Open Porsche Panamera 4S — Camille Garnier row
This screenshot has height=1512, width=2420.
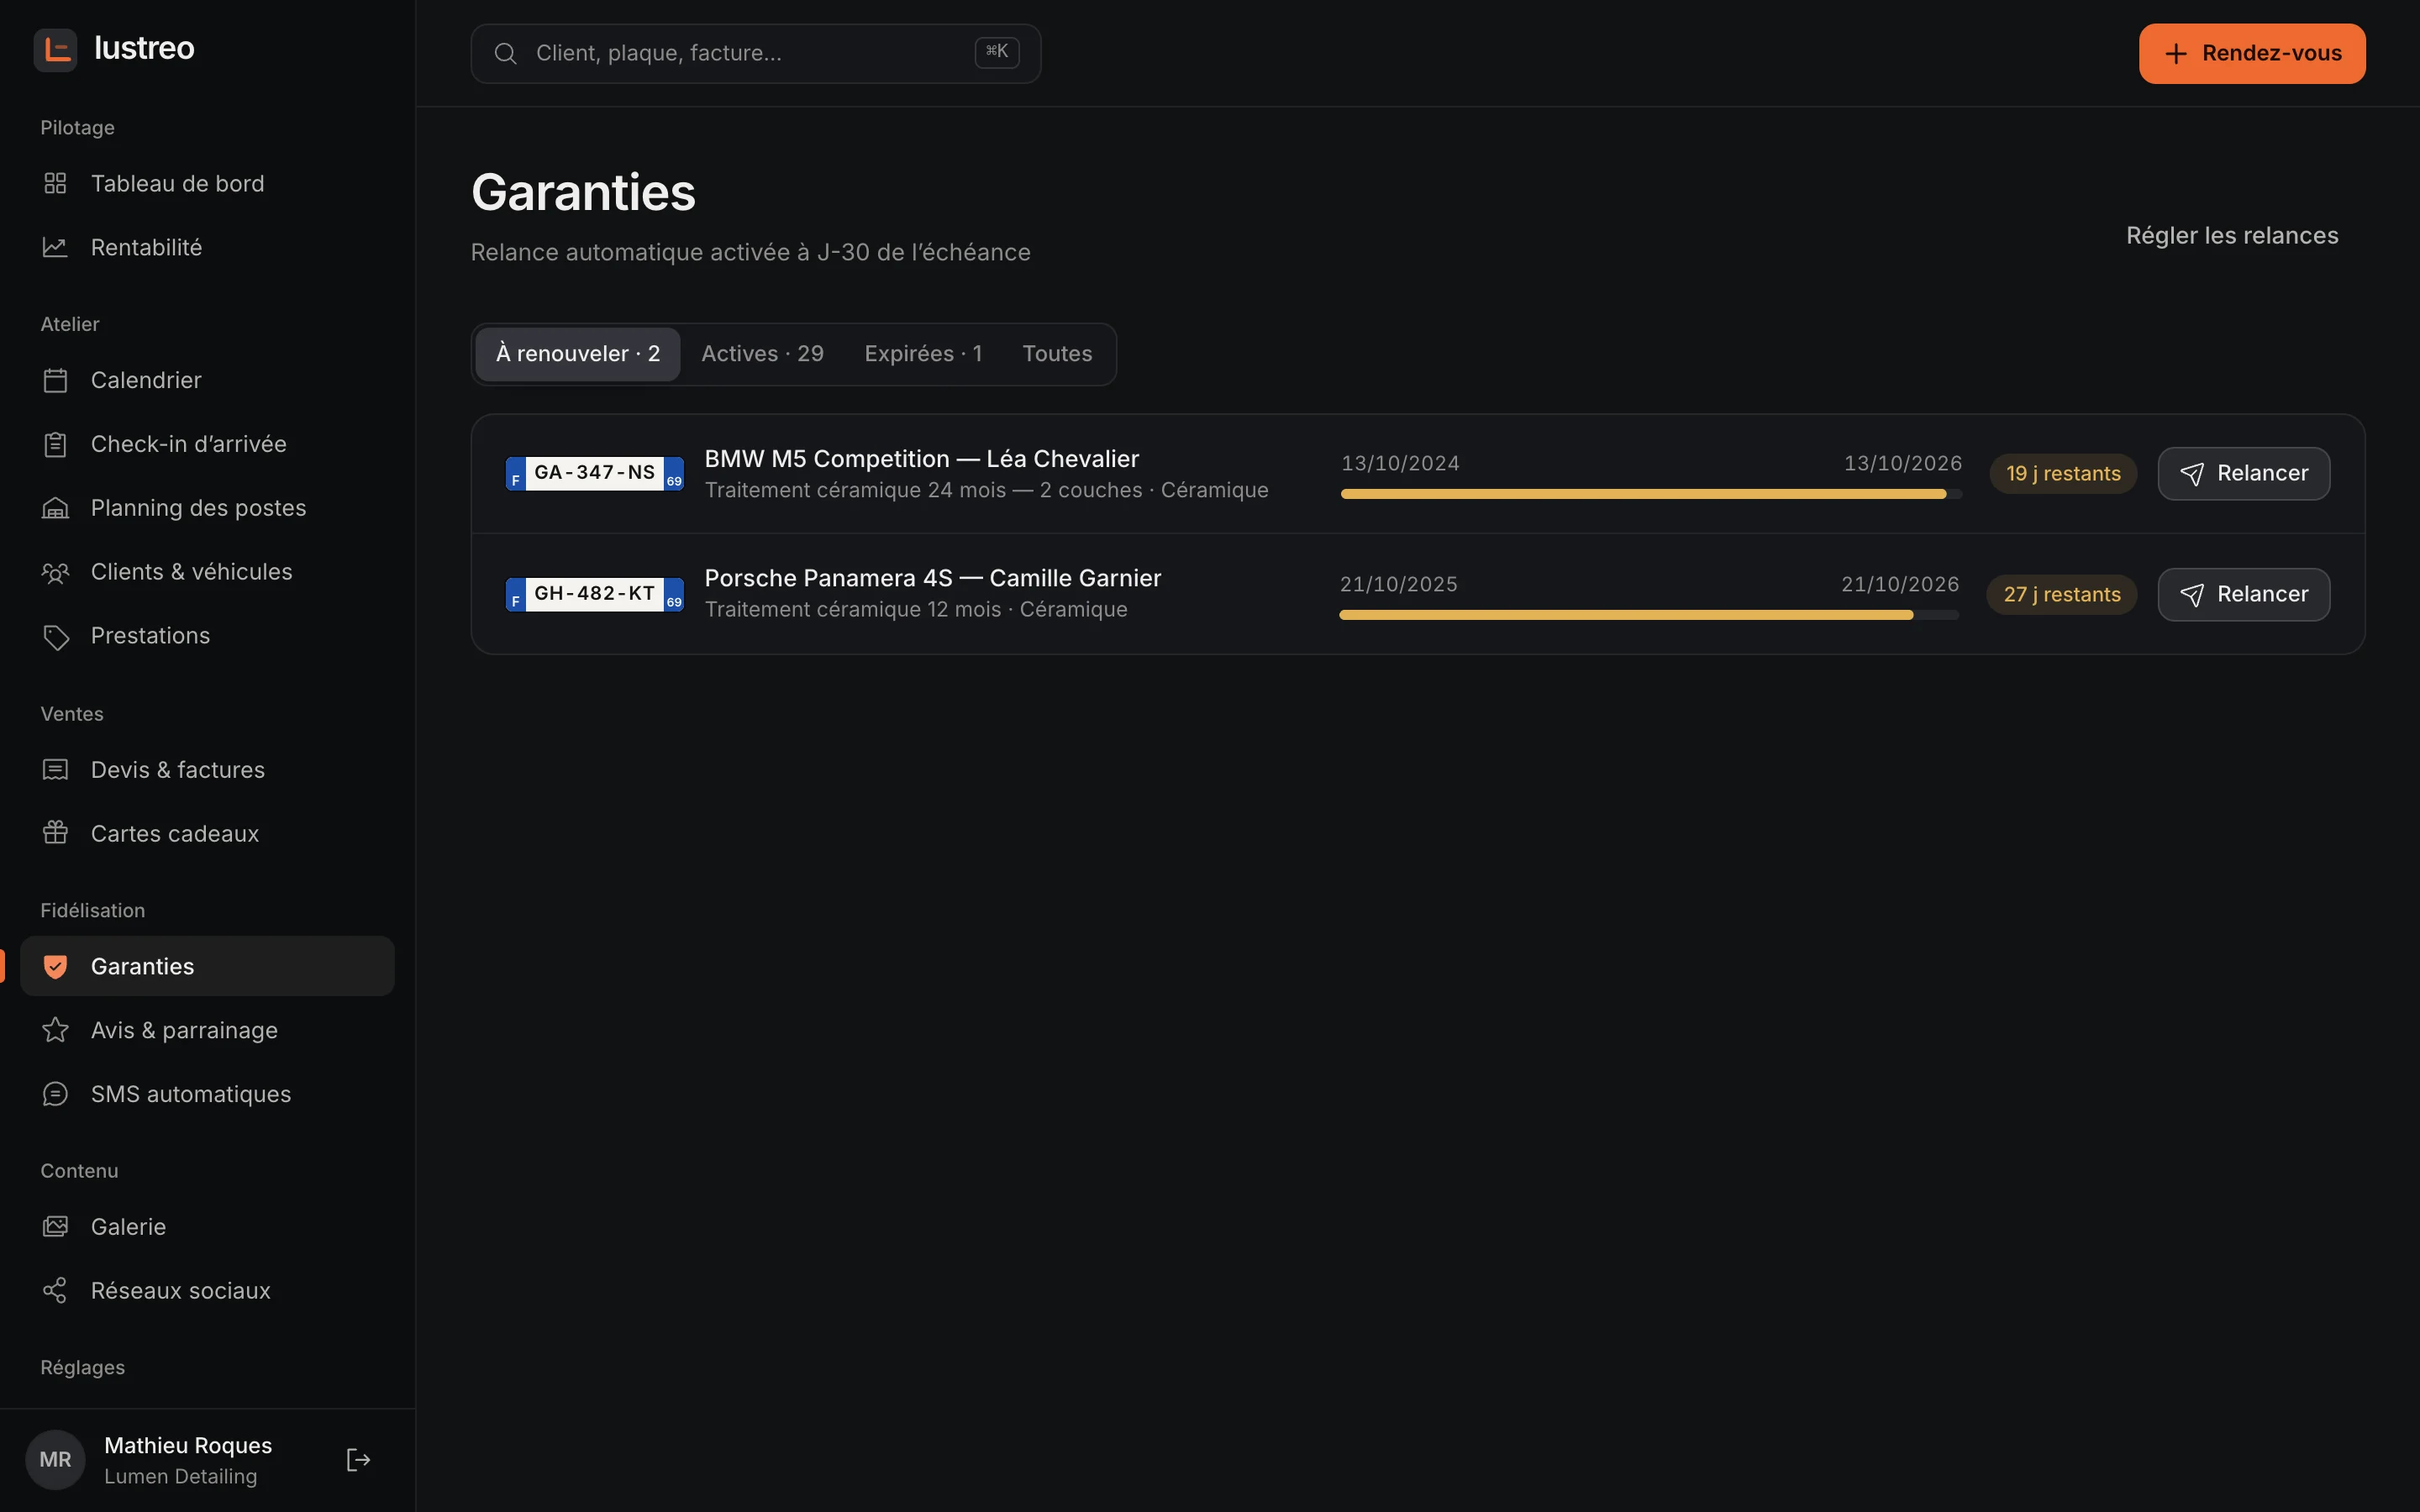1418,594
